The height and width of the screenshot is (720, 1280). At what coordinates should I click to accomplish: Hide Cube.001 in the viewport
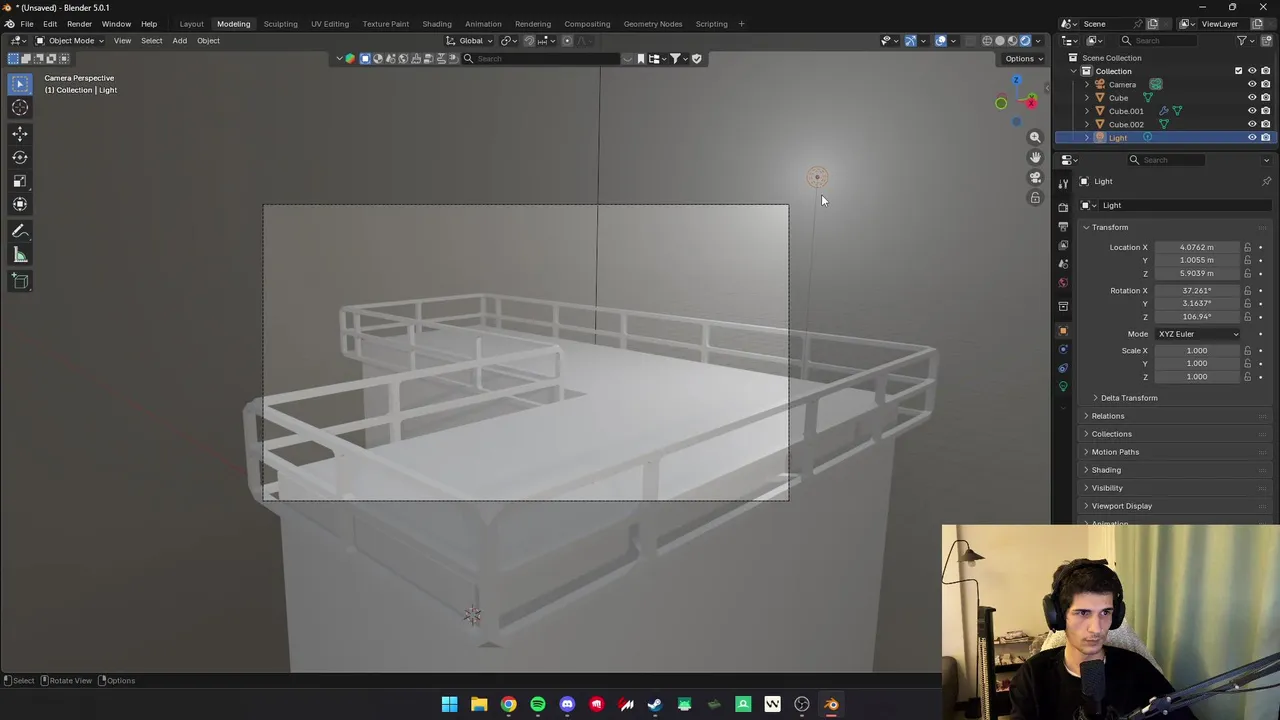click(1252, 111)
